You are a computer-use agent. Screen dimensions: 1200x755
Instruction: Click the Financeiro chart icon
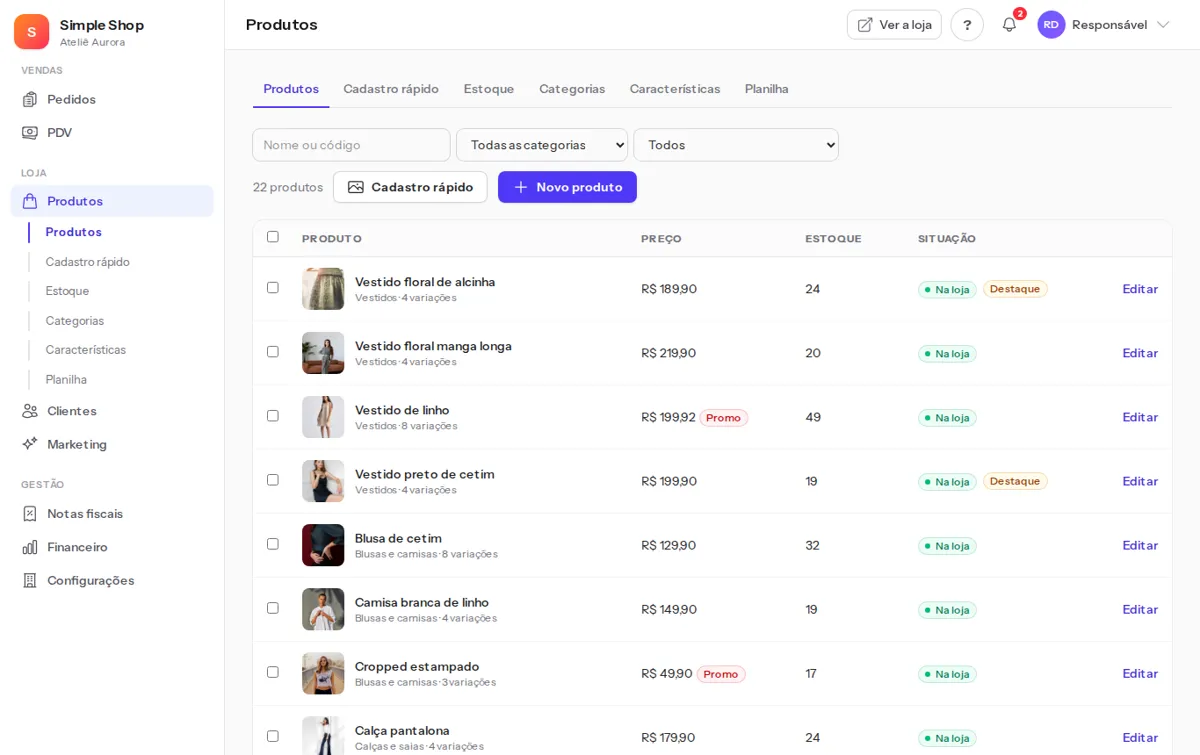30,547
